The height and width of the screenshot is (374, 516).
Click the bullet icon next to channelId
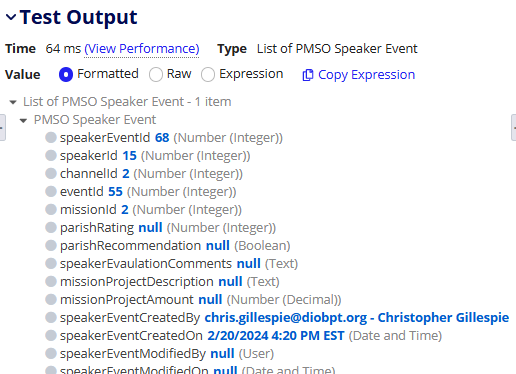point(51,173)
